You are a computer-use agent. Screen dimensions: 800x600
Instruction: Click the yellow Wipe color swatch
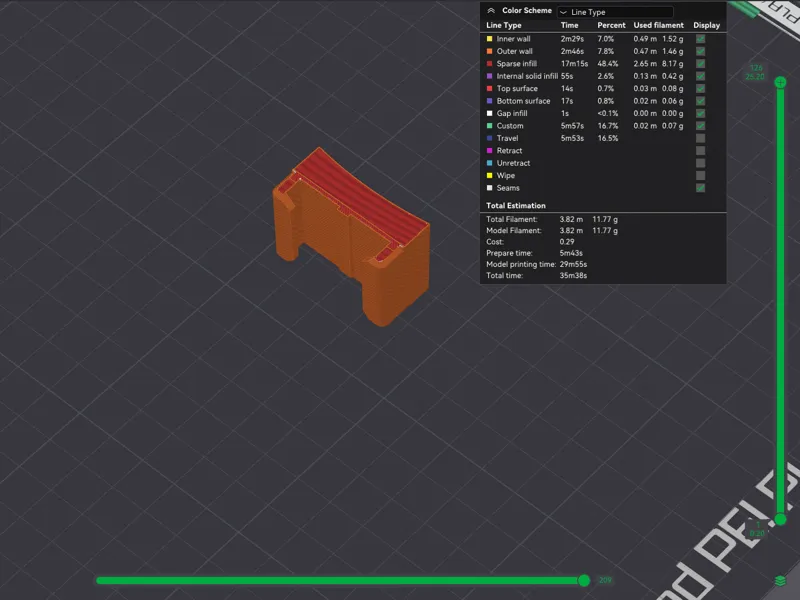tap(489, 176)
